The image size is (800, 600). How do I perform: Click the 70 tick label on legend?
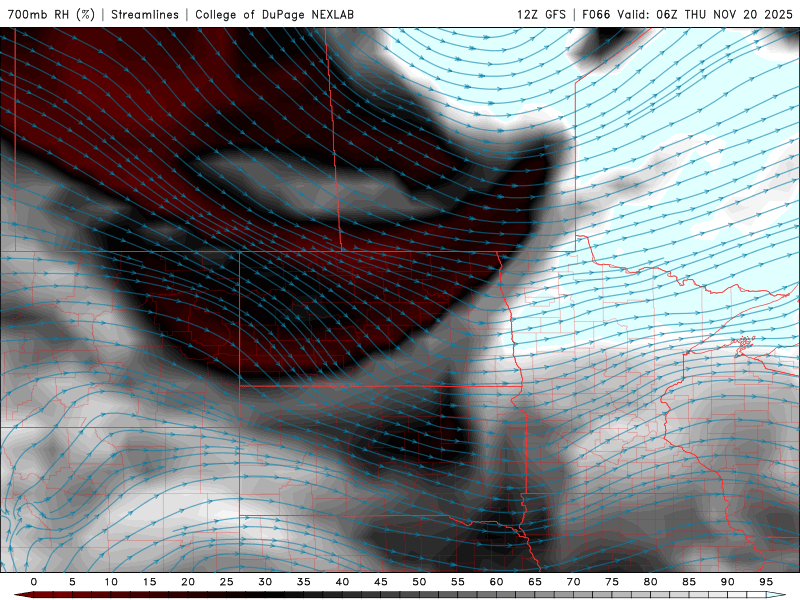573,582
